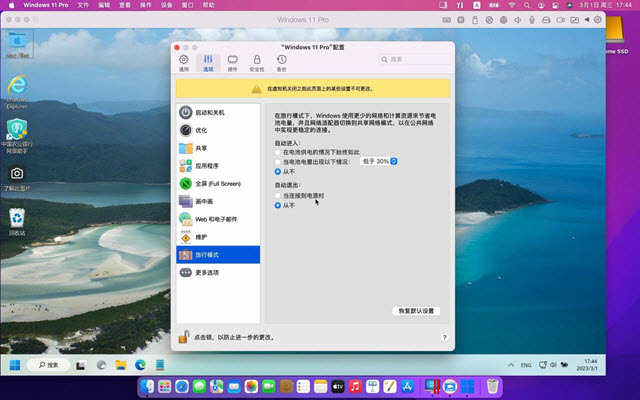Click the 搜索 field in configuration window
Screen dimensions: 640x400
coord(415,60)
